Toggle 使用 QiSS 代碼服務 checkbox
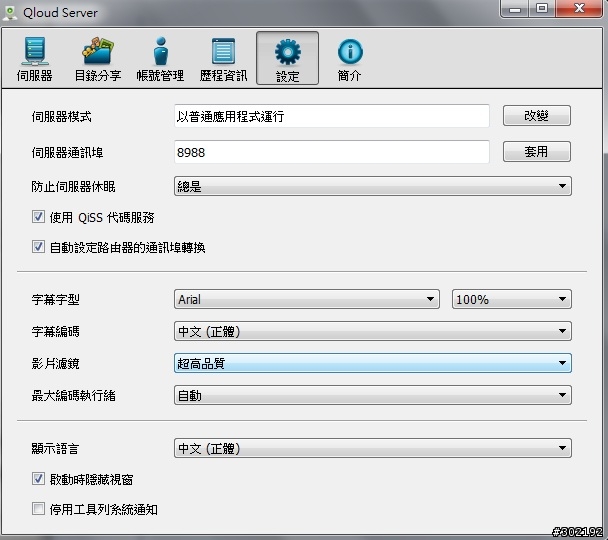The image size is (608, 540). tap(38, 216)
